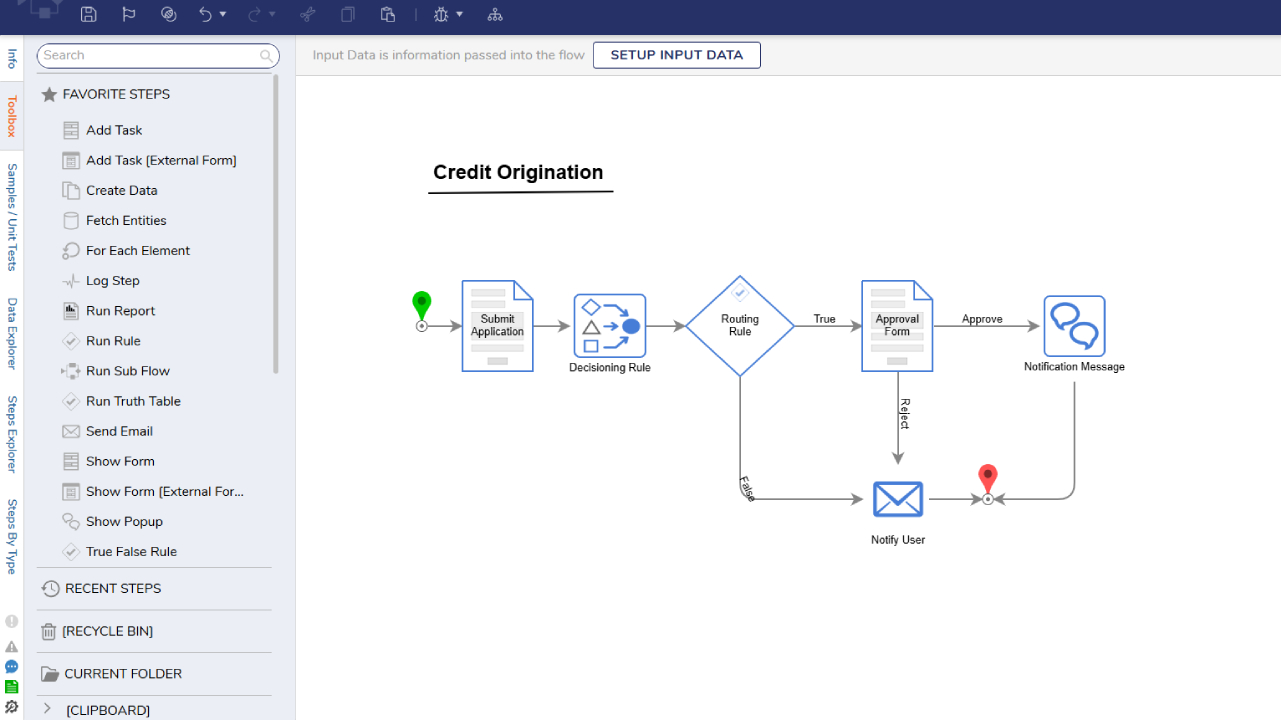Select the Routing Rule diamond step

point(740,326)
